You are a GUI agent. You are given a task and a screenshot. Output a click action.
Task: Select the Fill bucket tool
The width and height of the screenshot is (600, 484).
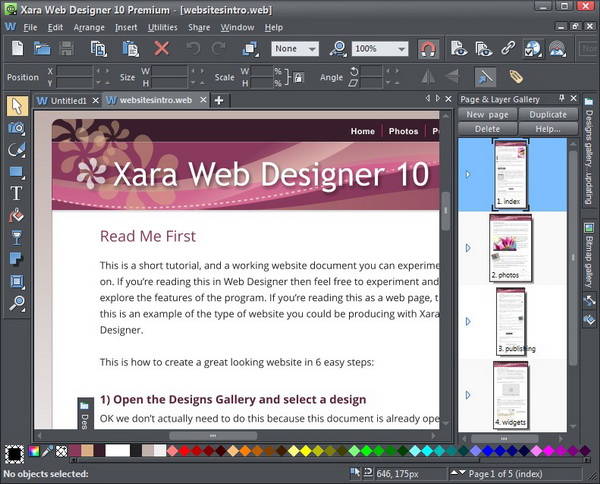click(x=16, y=215)
